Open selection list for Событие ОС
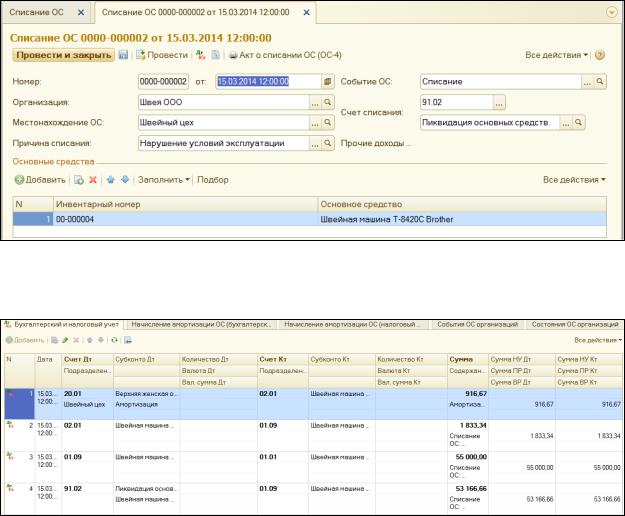 [x=587, y=82]
